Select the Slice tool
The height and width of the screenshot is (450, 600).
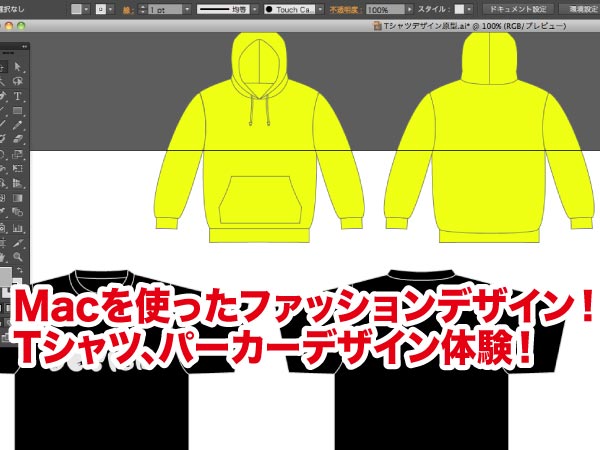(17, 243)
